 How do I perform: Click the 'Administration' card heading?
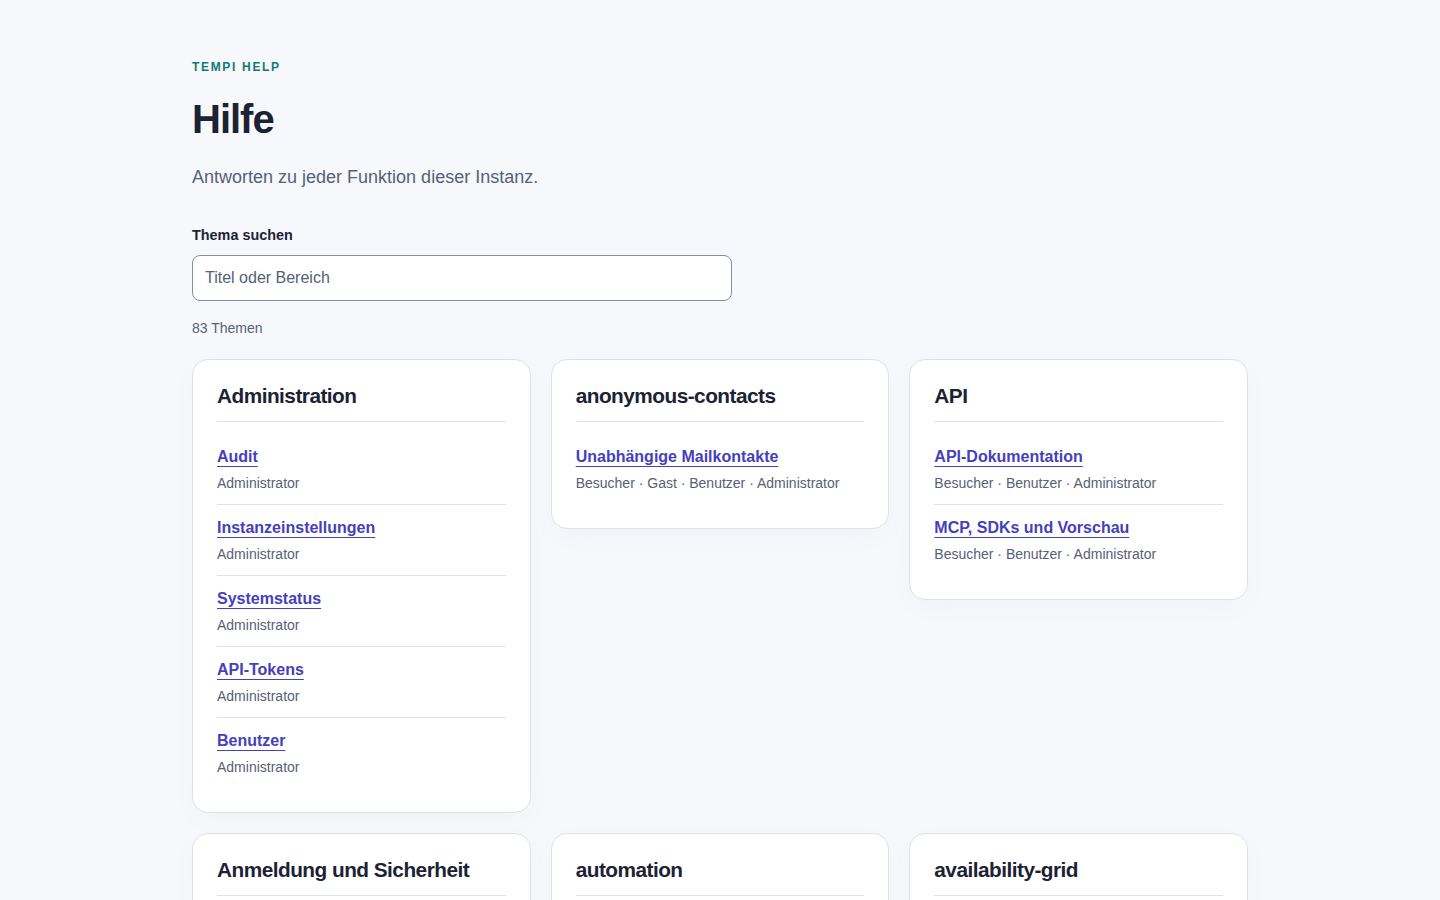(287, 396)
